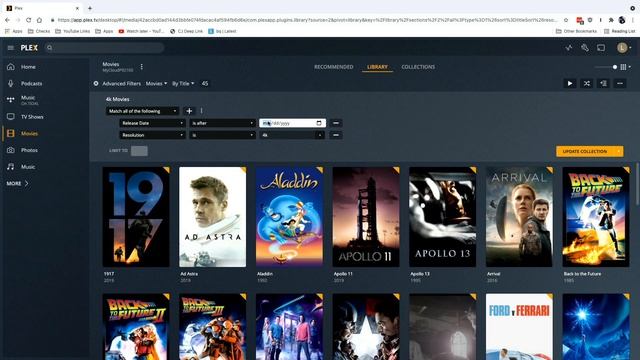Reload the page in the browser
The height and width of the screenshot is (360, 640).
[28, 20]
